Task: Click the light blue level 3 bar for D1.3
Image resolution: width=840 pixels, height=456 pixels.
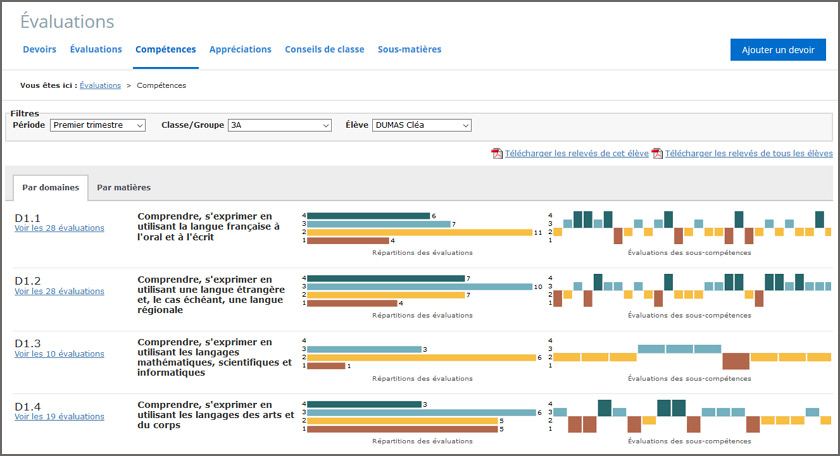Action: click(364, 349)
